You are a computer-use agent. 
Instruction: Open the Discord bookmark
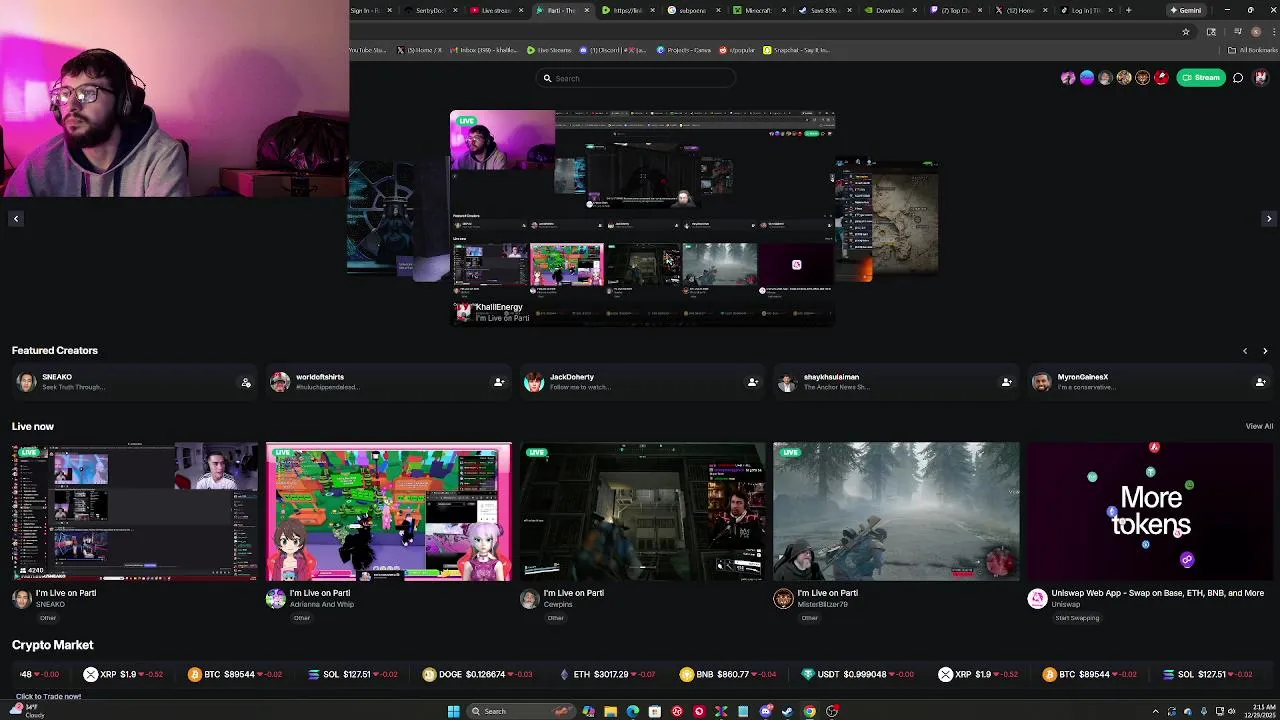(x=613, y=50)
